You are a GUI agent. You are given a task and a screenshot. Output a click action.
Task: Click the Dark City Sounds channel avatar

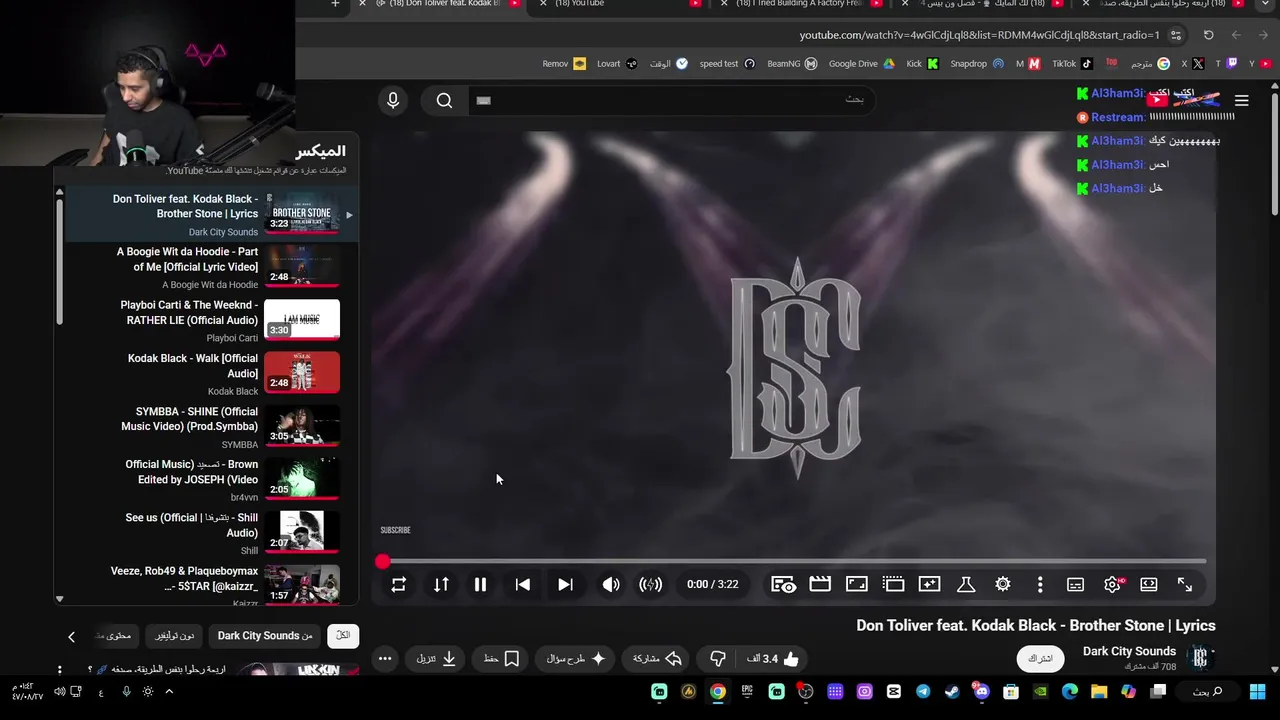pos(1200,657)
